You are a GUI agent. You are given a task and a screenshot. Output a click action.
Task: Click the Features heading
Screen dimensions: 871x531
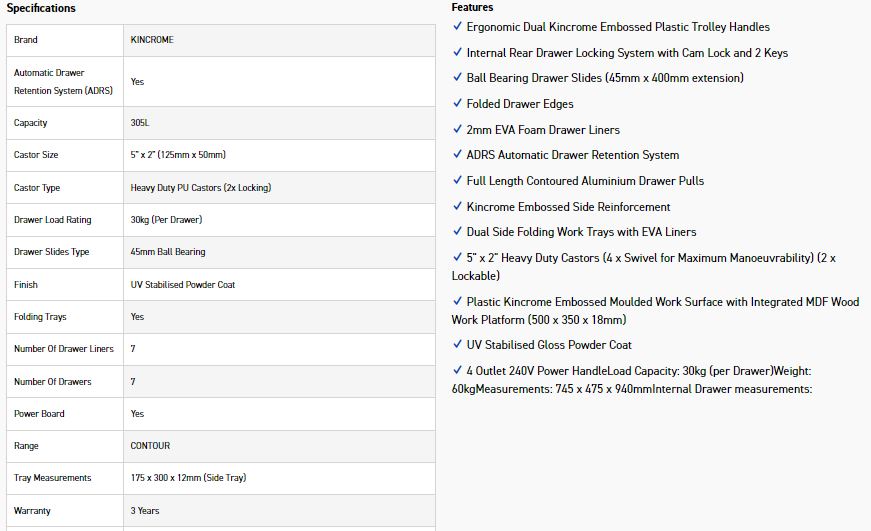coord(472,7)
